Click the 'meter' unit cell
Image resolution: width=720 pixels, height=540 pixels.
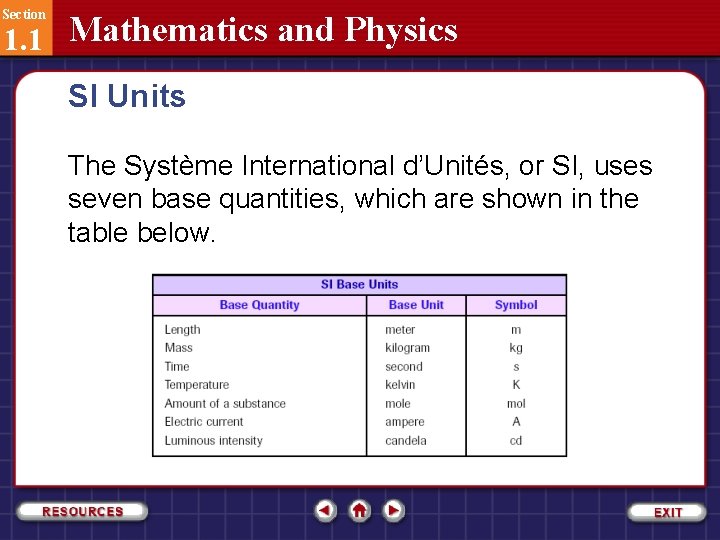[400, 330]
